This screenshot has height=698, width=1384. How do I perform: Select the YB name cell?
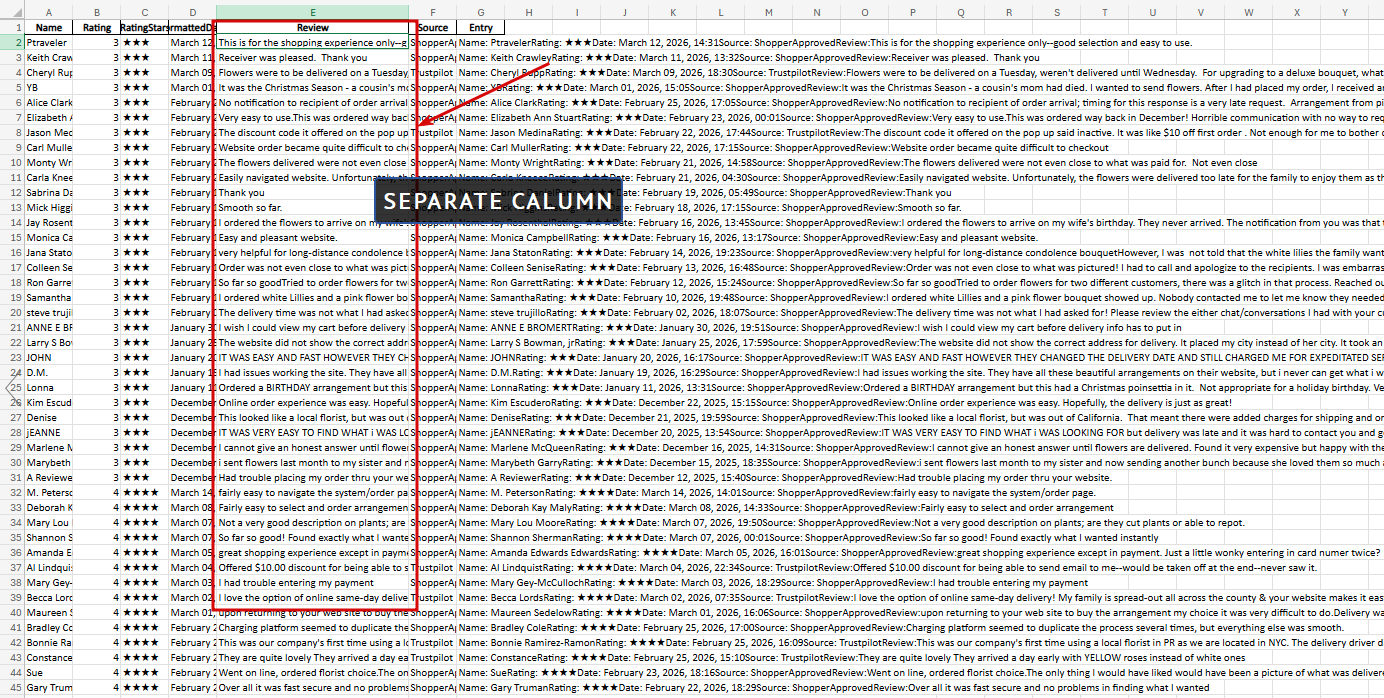point(48,87)
